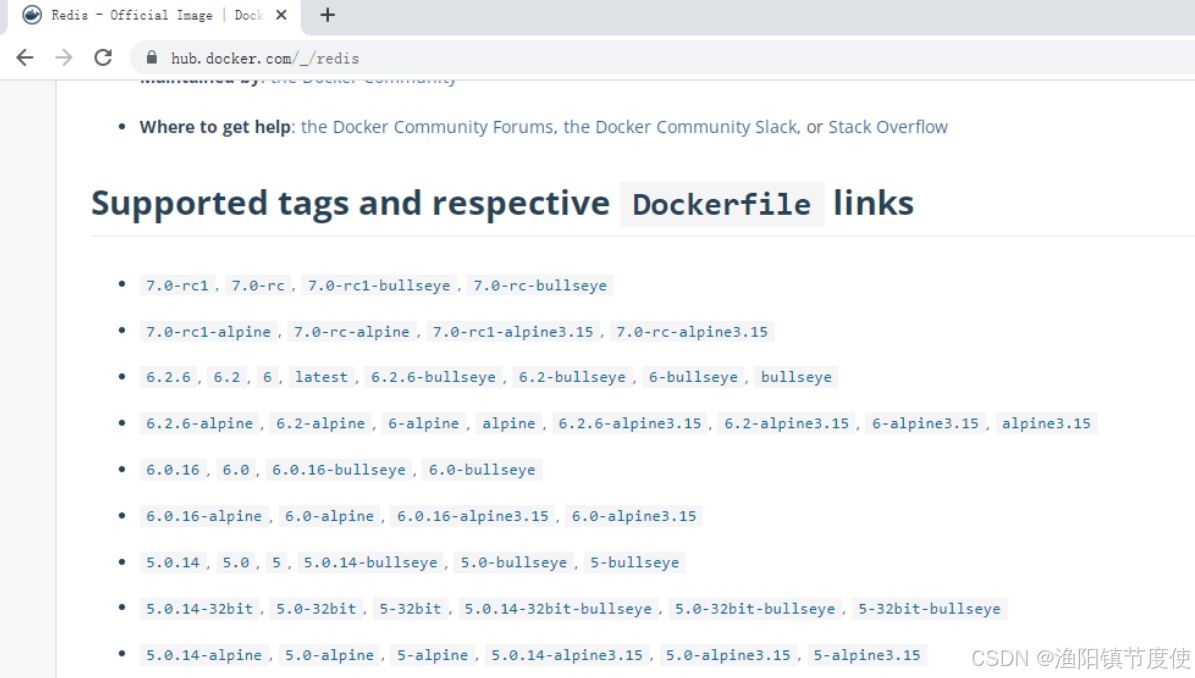Image resolution: width=1195 pixels, height=678 pixels.
Task: Open the 7.0-rc1-alpine tag link
Action: [208, 332]
